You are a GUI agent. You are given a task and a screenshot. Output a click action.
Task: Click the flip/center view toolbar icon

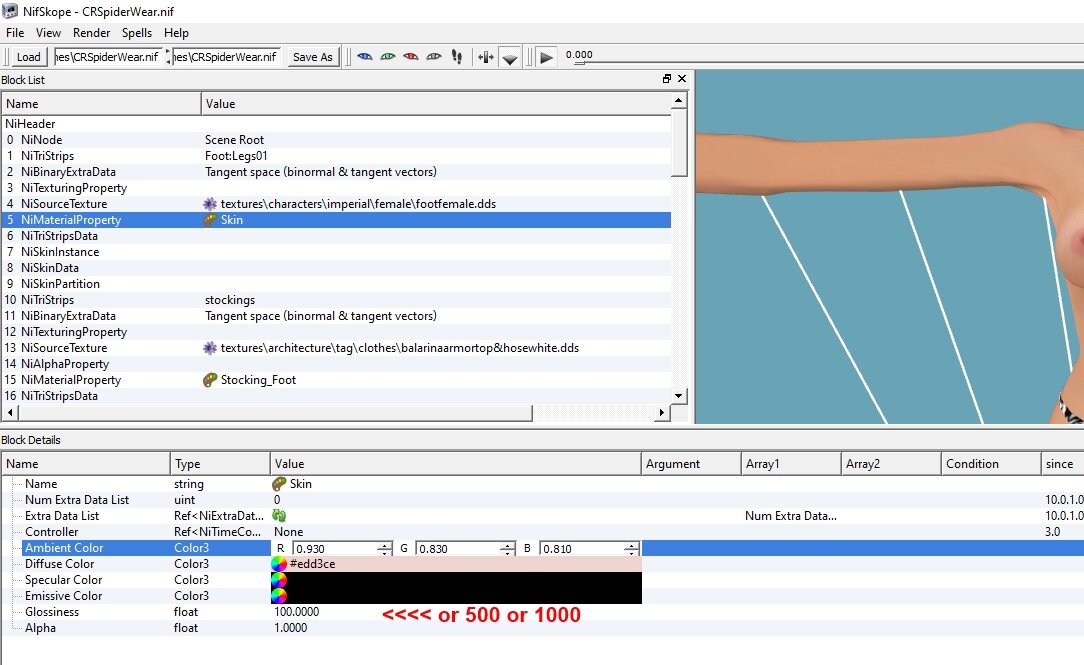click(x=485, y=57)
